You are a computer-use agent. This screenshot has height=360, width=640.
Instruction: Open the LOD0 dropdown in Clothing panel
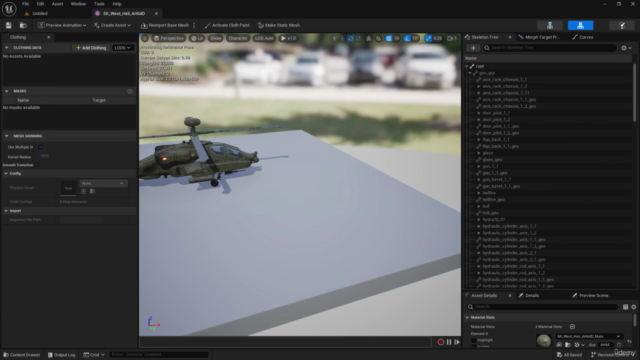(x=122, y=48)
